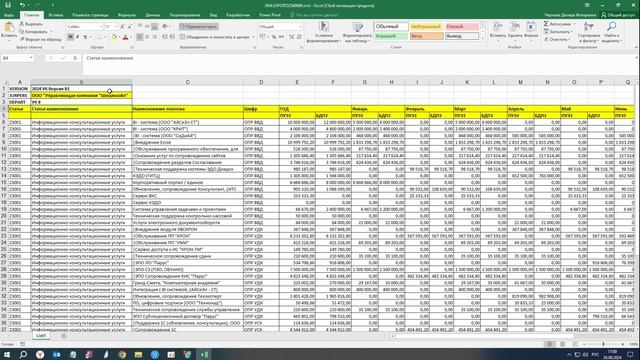Viewport: 640px width, 360px height.
Task: Open Conditional Formatting (Условное форматирование)
Action: click(x=324, y=32)
